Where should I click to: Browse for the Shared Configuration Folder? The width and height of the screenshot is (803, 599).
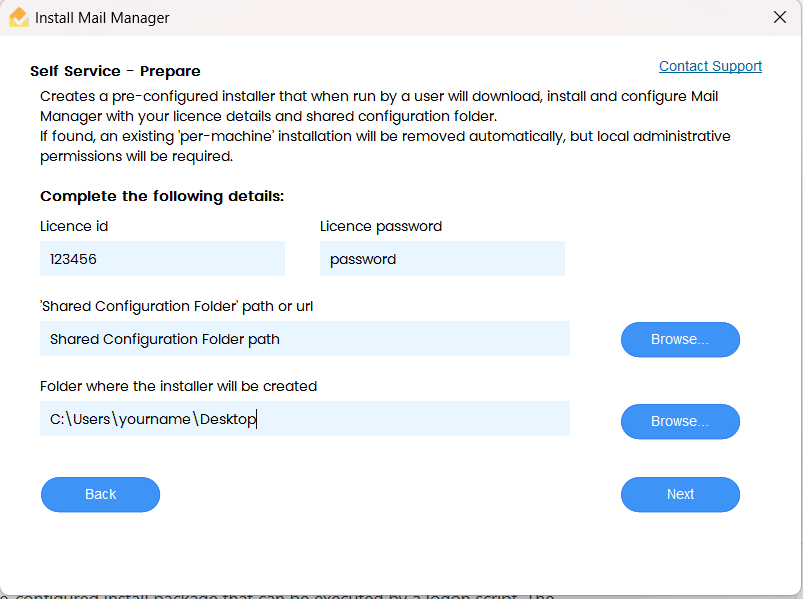680,340
